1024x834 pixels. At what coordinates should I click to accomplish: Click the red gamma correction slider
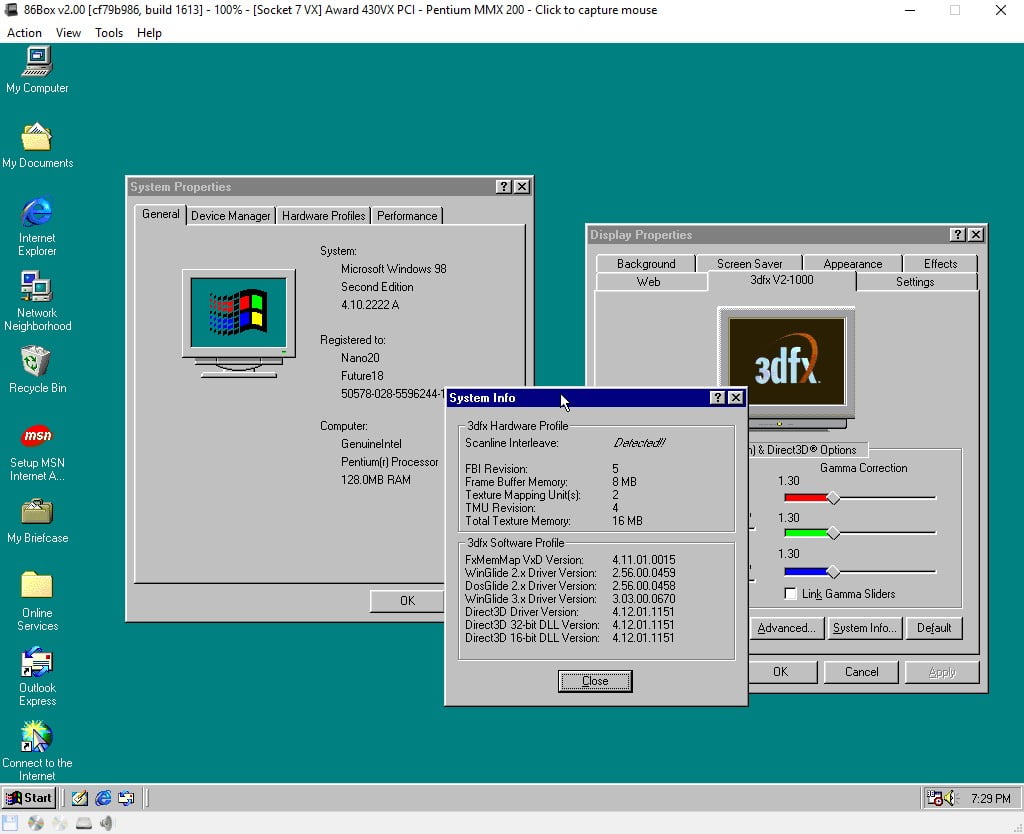point(833,498)
